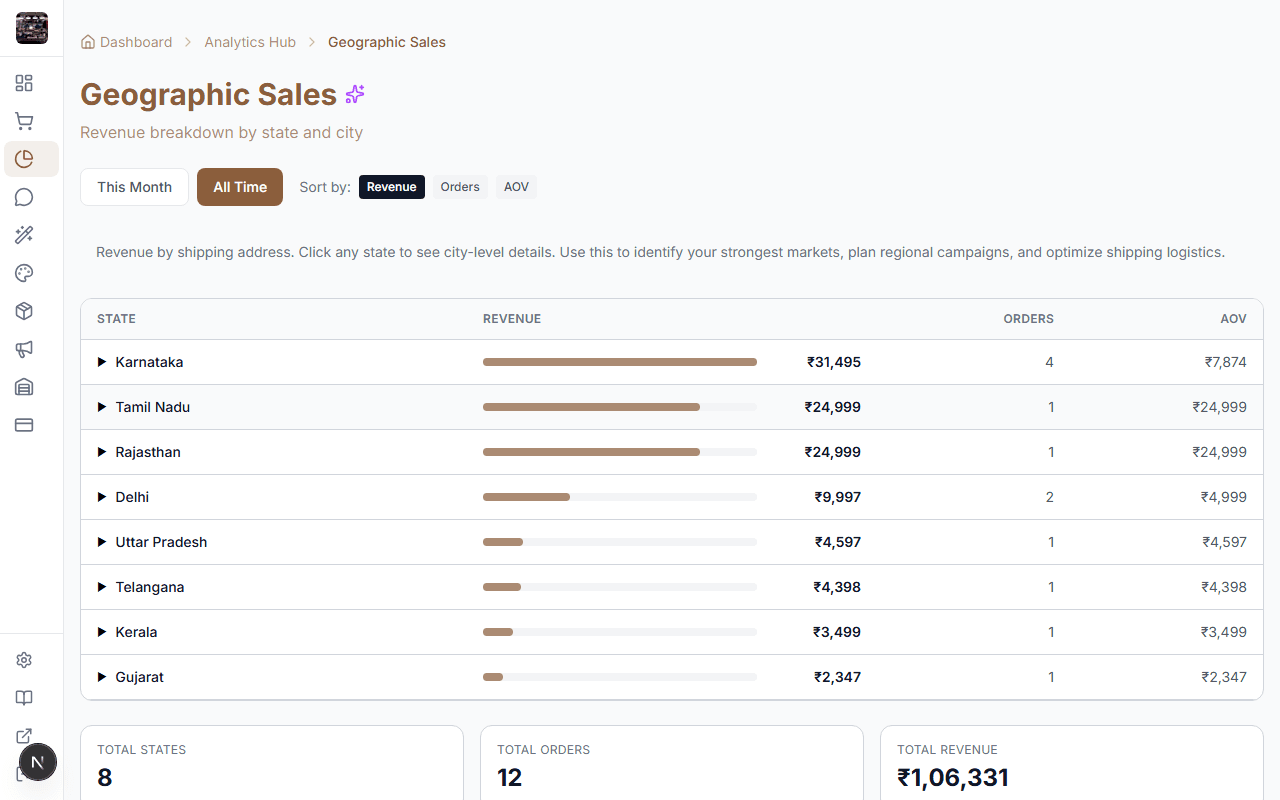Open the Dashboard grid icon
Screen dimensions: 1280x800
24,83
